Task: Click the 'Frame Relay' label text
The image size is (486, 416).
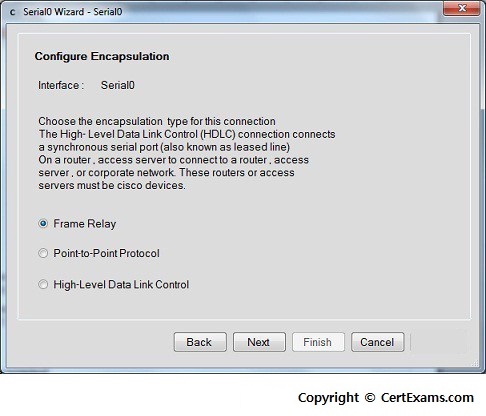Action: [x=85, y=224]
